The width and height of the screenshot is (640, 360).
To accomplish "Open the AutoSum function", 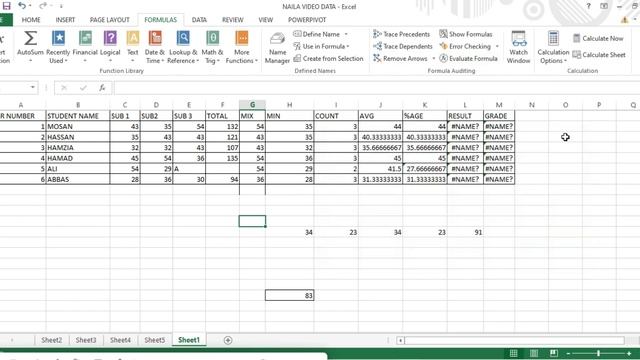I will tap(30, 47).
